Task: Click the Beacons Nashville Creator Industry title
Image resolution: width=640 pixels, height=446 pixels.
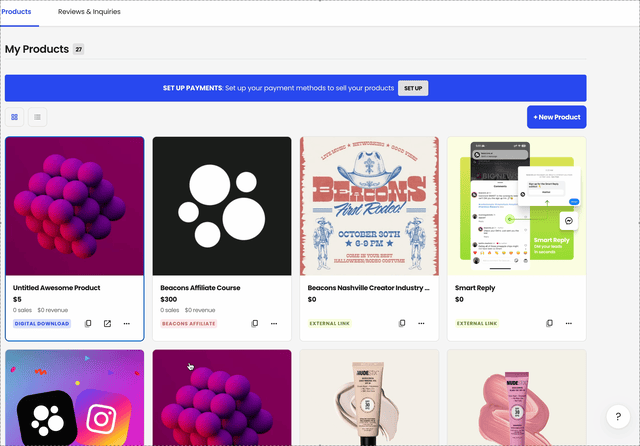Action: (x=369, y=288)
